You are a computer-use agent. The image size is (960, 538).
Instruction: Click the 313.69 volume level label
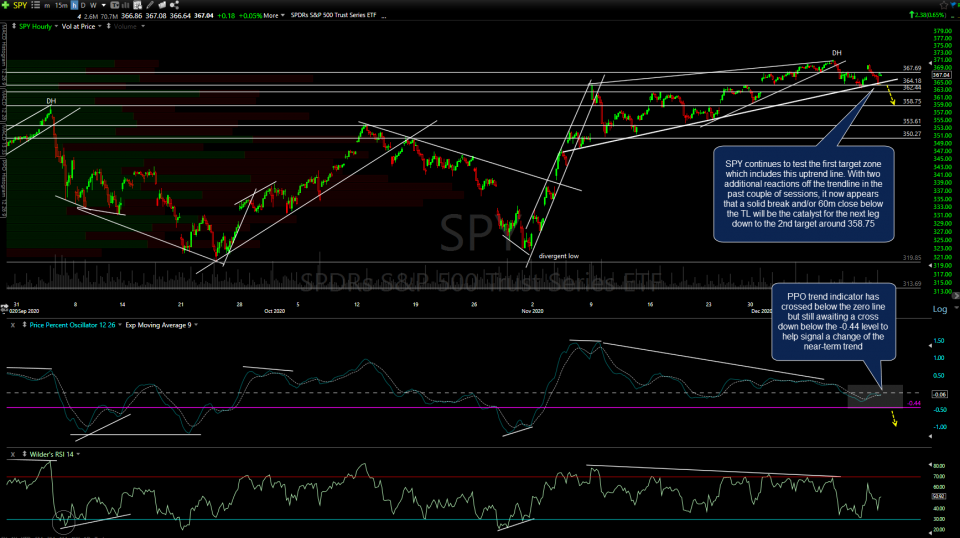click(912, 283)
